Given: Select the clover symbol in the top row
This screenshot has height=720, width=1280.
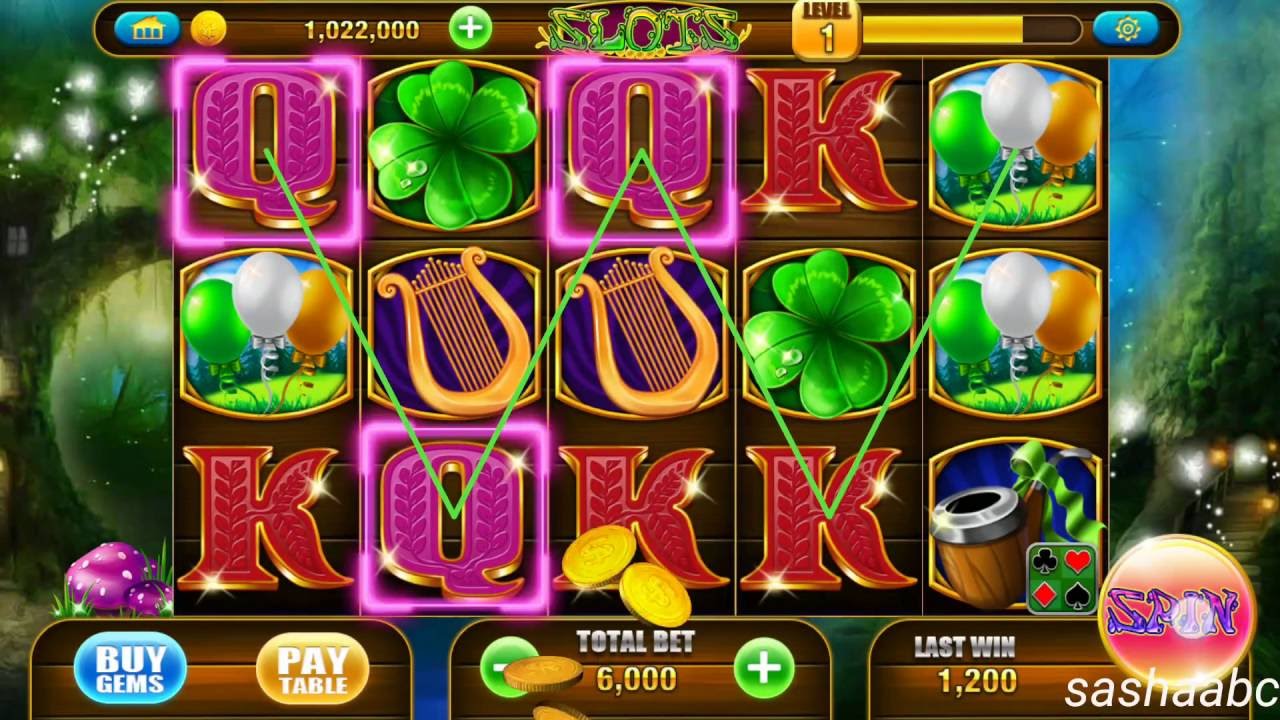Looking at the screenshot, I should 453,146.
